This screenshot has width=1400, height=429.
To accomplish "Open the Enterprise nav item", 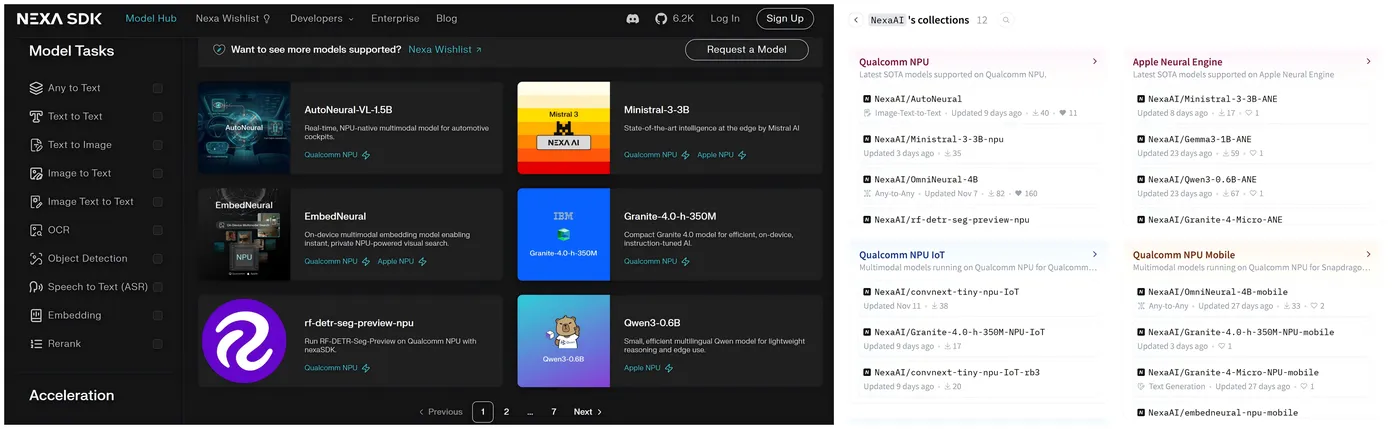I will (x=395, y=18).
